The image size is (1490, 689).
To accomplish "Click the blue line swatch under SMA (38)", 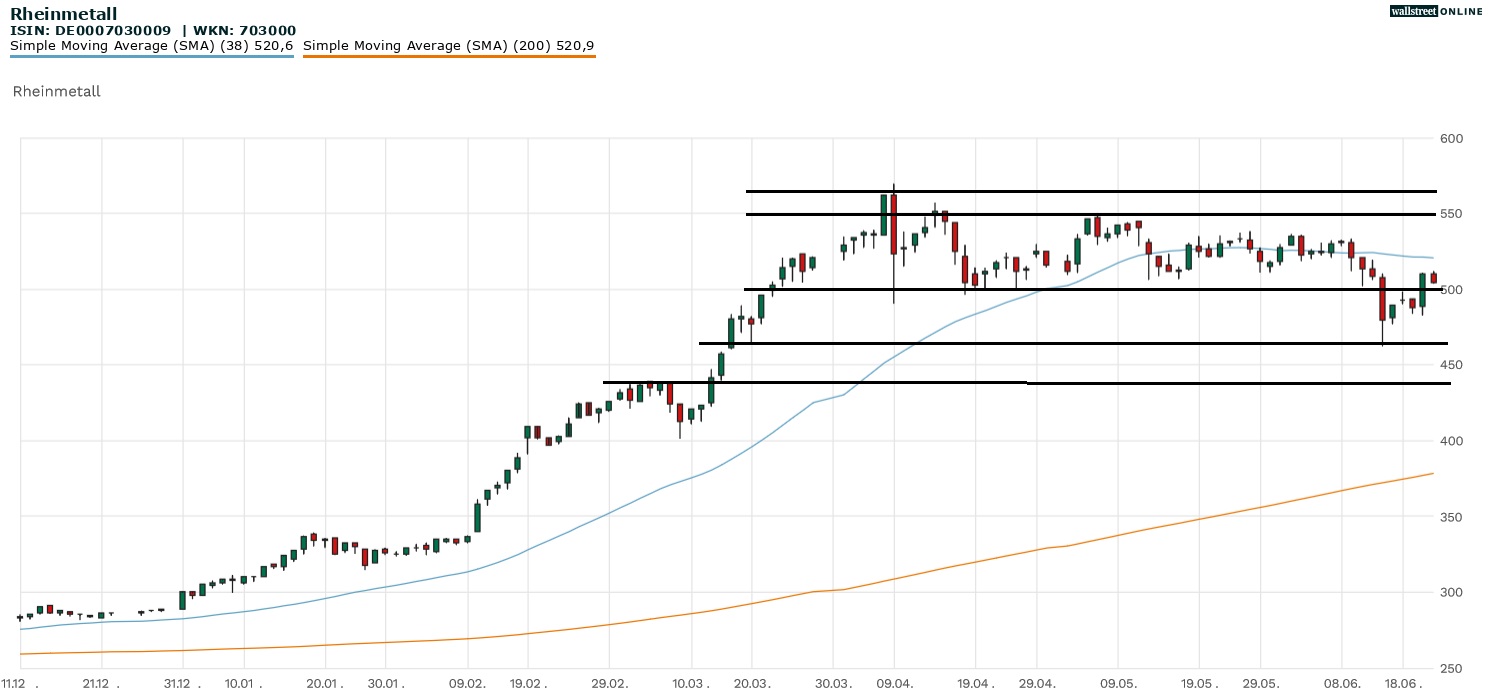I will (x=151, y=57).
